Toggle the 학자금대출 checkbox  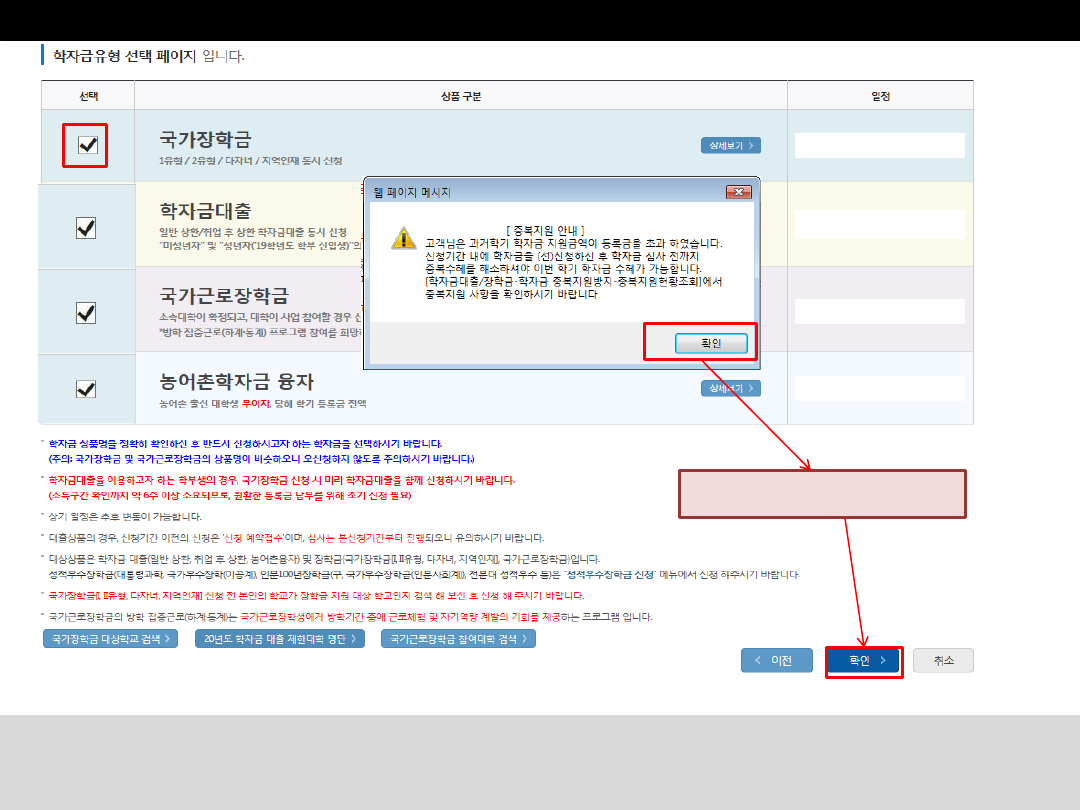click(x=87, y=228)
